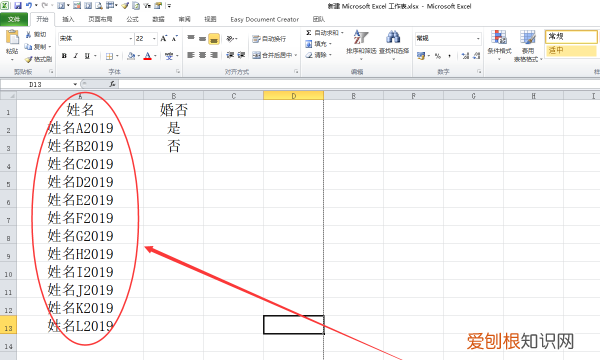Toggle the highlighted bottom align button
This screenshot has width=600, height=360.
214,39
